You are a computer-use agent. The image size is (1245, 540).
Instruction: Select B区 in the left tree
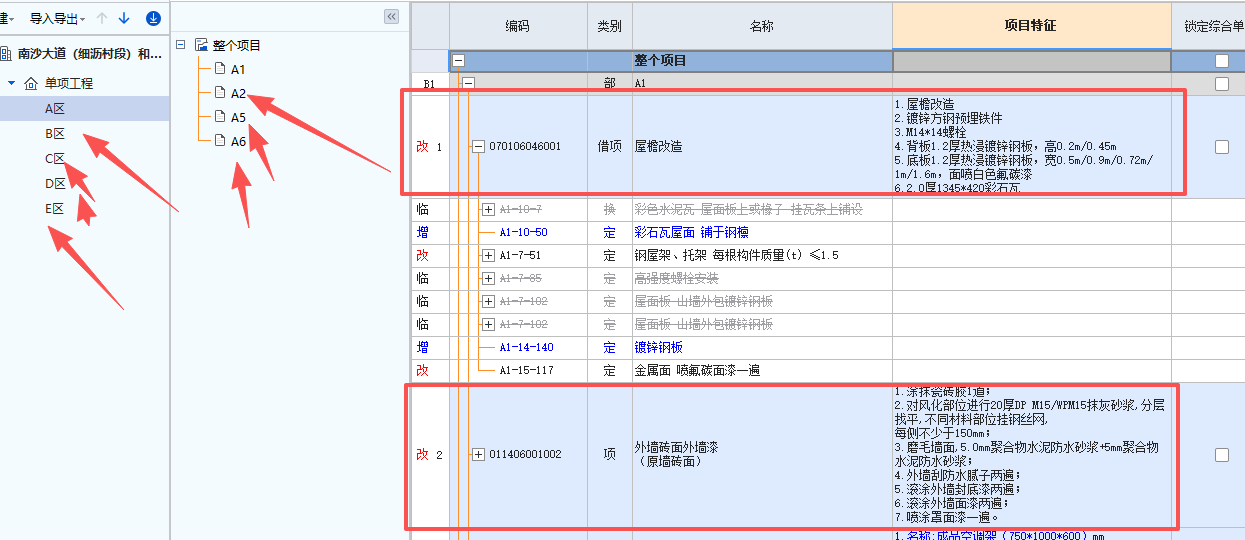tap(54, 133)
